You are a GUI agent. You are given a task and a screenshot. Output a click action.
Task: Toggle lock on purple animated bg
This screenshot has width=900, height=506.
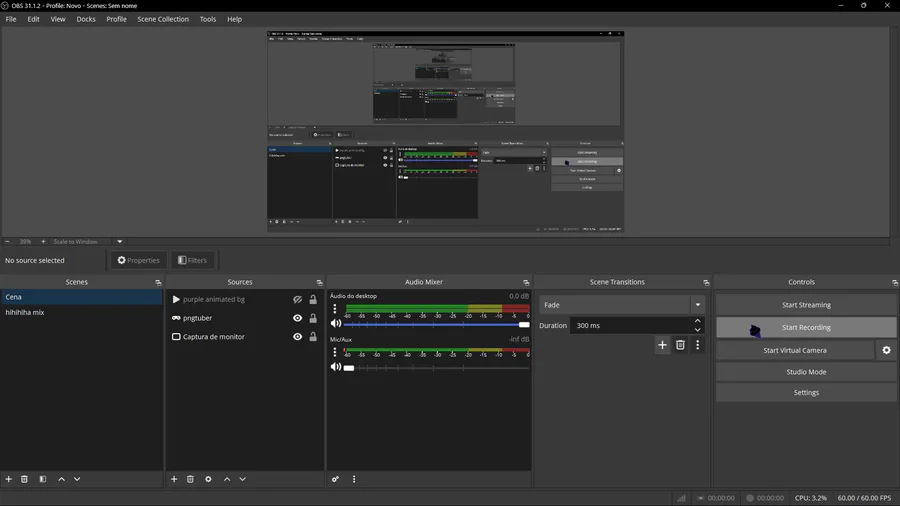pyautogui.click(x=313, y=299)
